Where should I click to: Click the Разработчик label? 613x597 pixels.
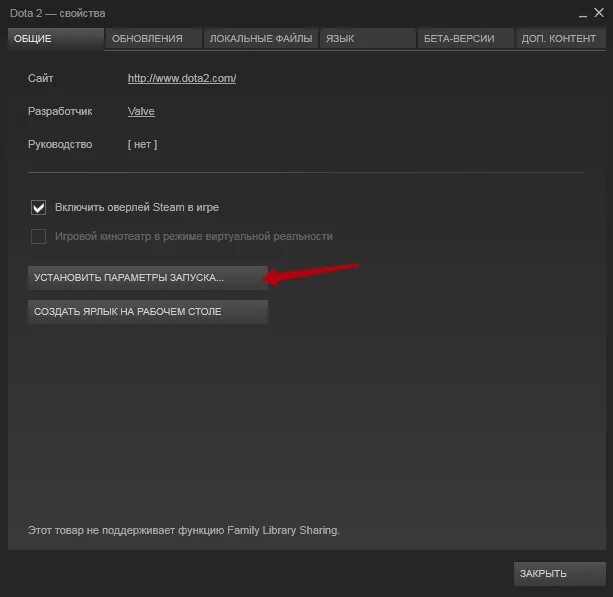[x=60, y=111]
